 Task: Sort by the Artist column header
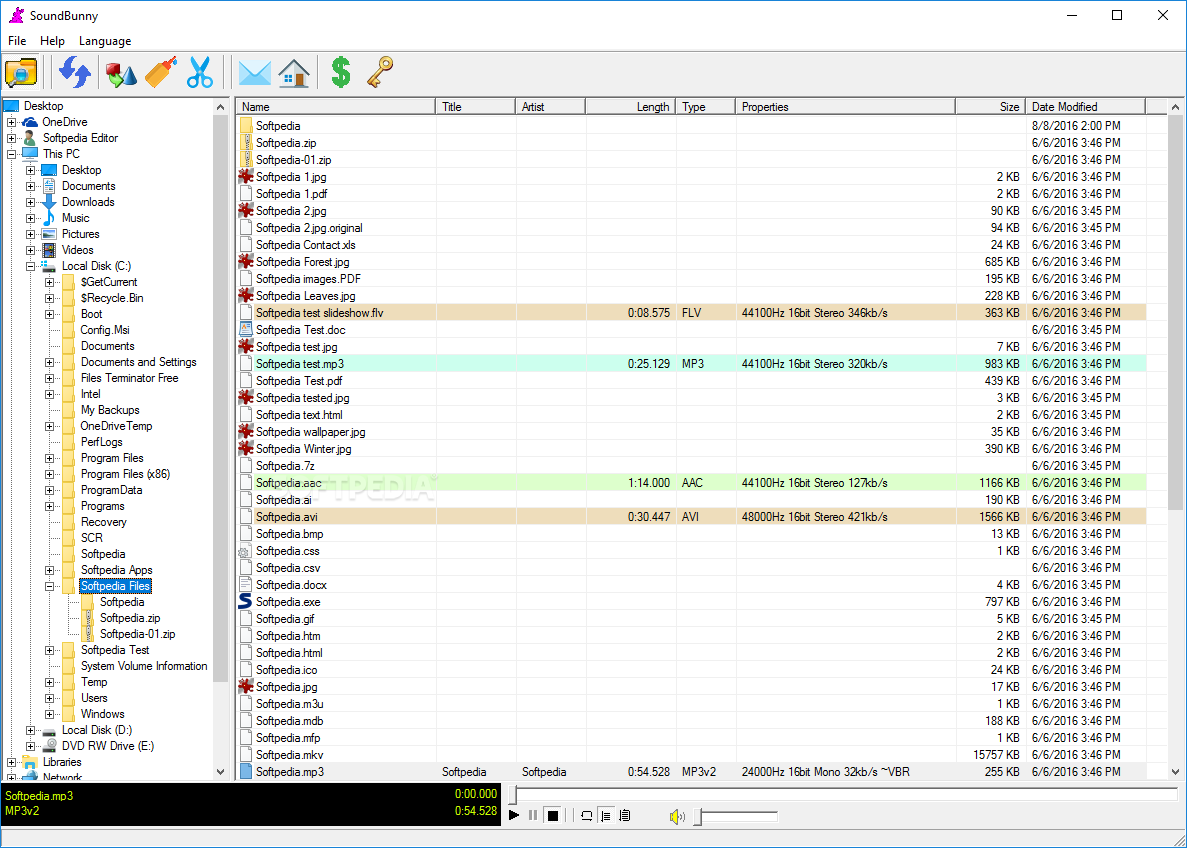(550, 107)
